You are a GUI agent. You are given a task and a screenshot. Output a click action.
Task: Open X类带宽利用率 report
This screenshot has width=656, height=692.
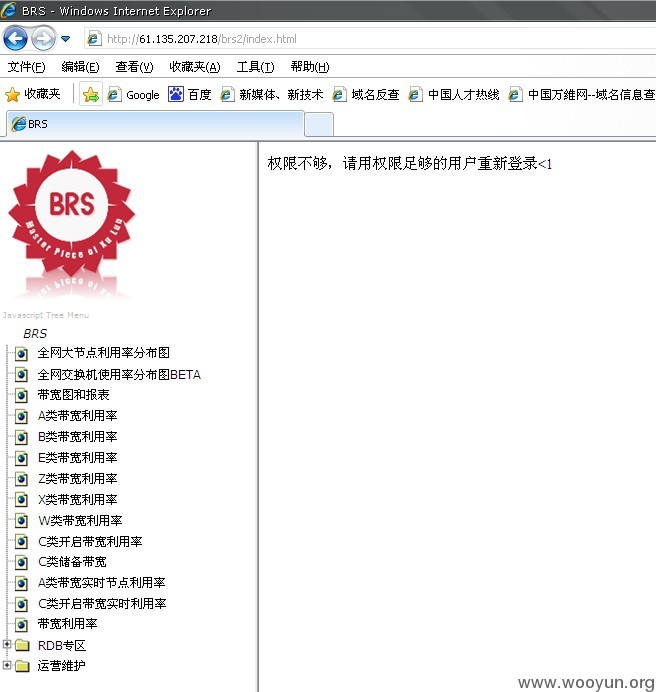[78, 500]
